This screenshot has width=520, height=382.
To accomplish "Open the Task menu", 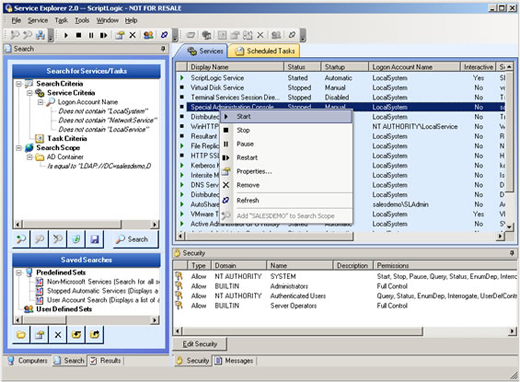I will coord(61,20).
